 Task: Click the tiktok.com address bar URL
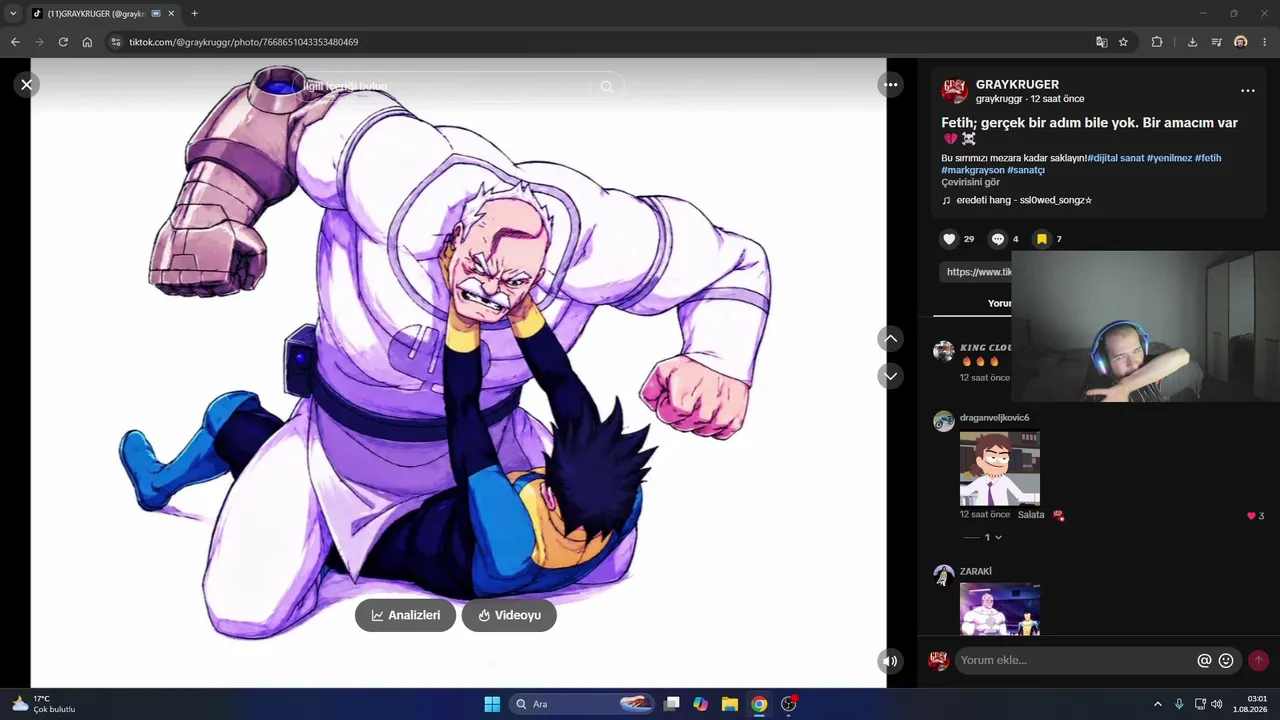coord(243,42)
